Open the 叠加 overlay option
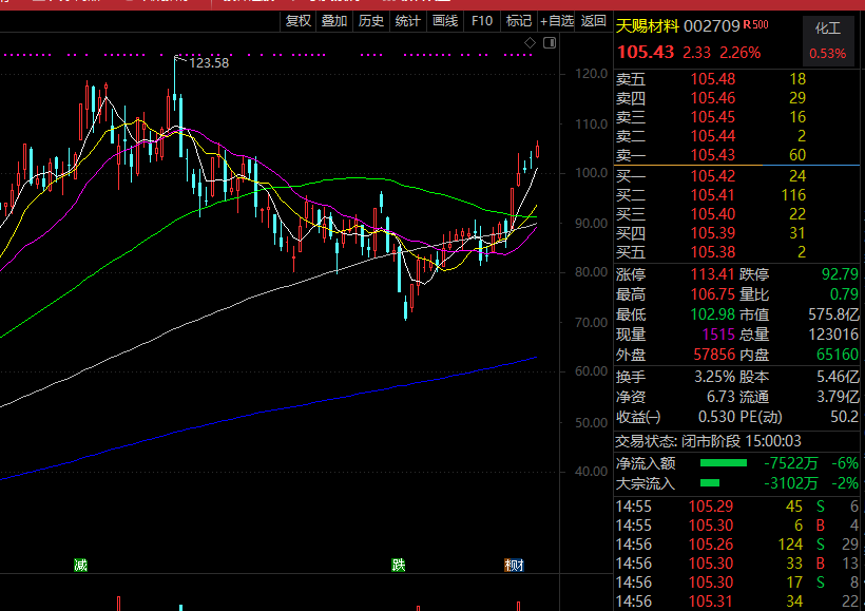This screenshot has height=612, width=866. (334, 21)
